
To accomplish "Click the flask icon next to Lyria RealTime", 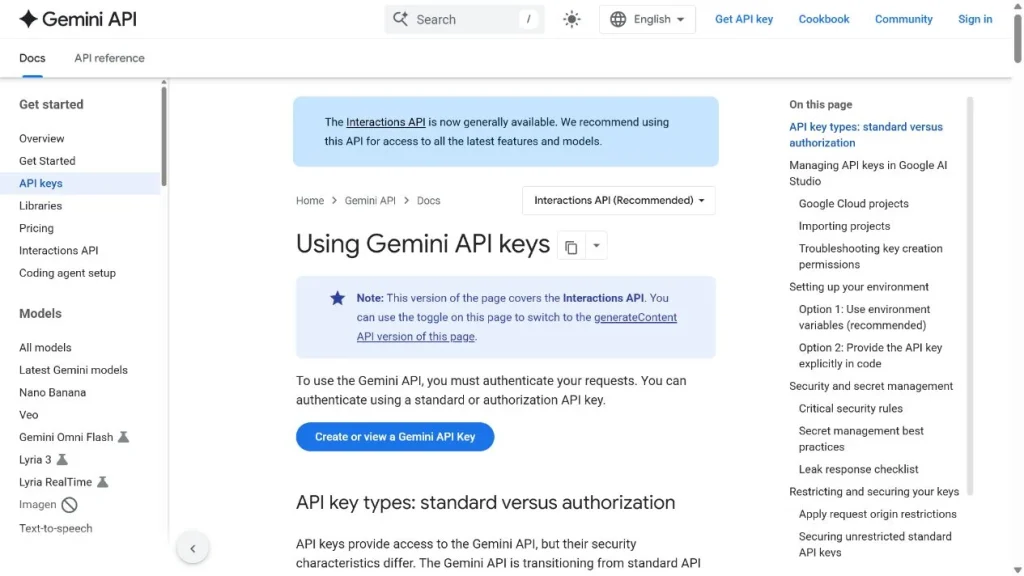I will (x=103, y=482).
